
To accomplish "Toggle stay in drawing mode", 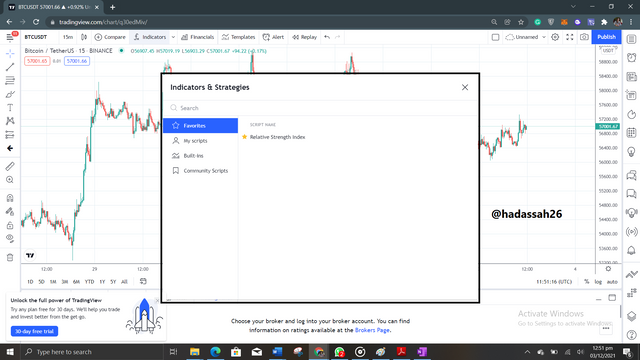I will tap(10, 211).
